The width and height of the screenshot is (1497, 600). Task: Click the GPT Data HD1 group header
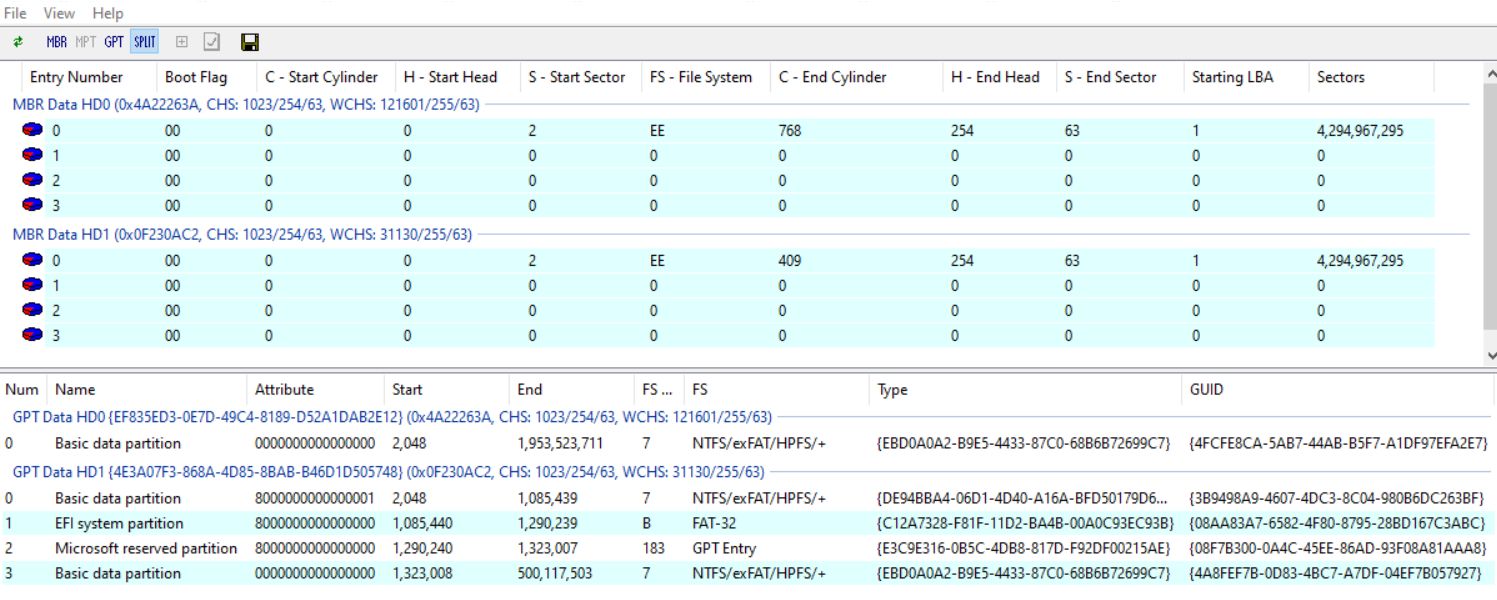coord(388,471)
